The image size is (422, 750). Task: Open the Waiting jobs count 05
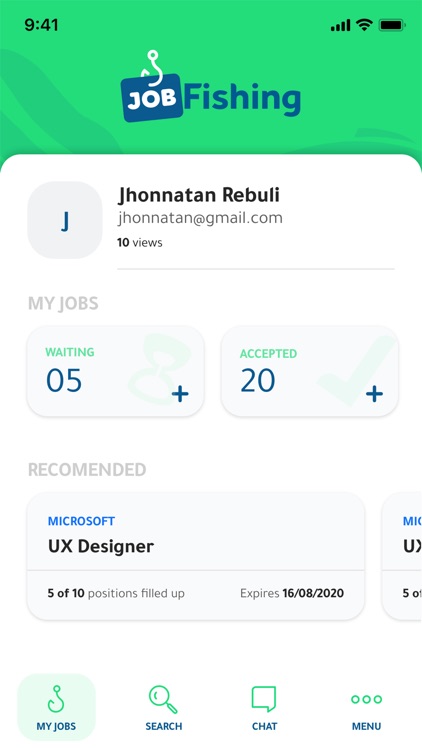pos(64,381)
